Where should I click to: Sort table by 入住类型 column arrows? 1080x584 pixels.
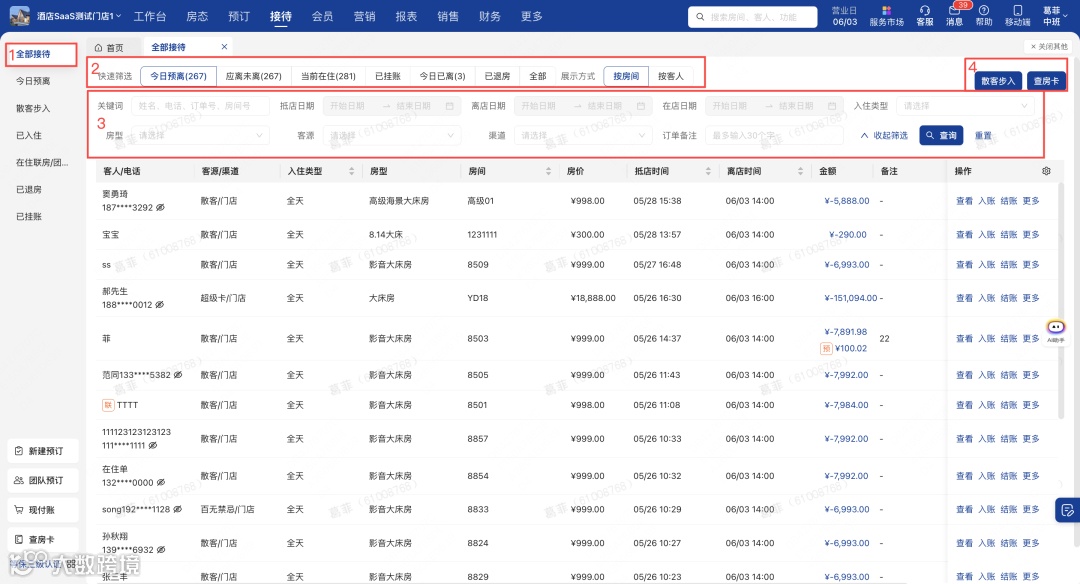(x=351, y=171)
